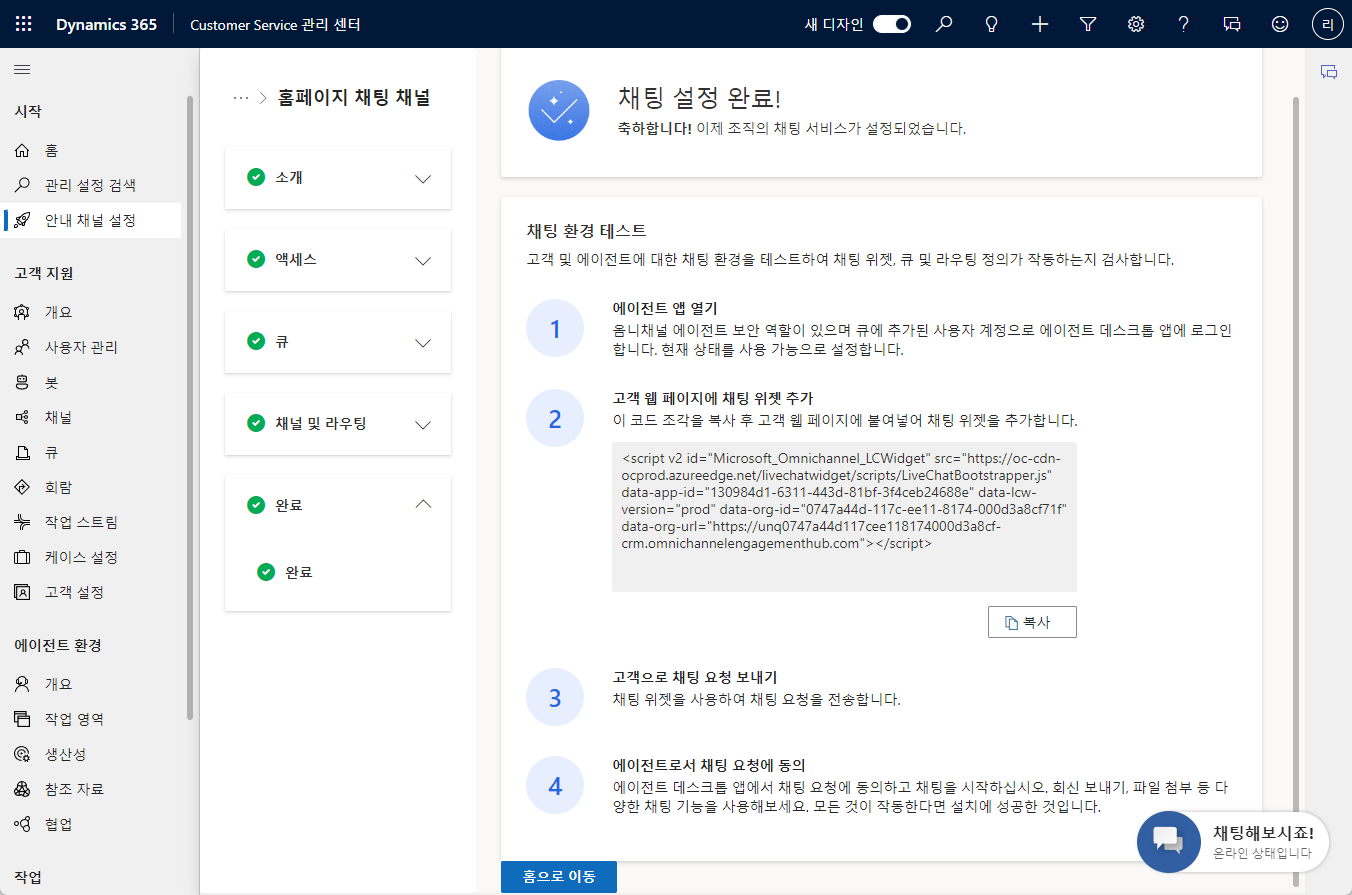Open 개요 under 고객 지원

click(91, 312)
